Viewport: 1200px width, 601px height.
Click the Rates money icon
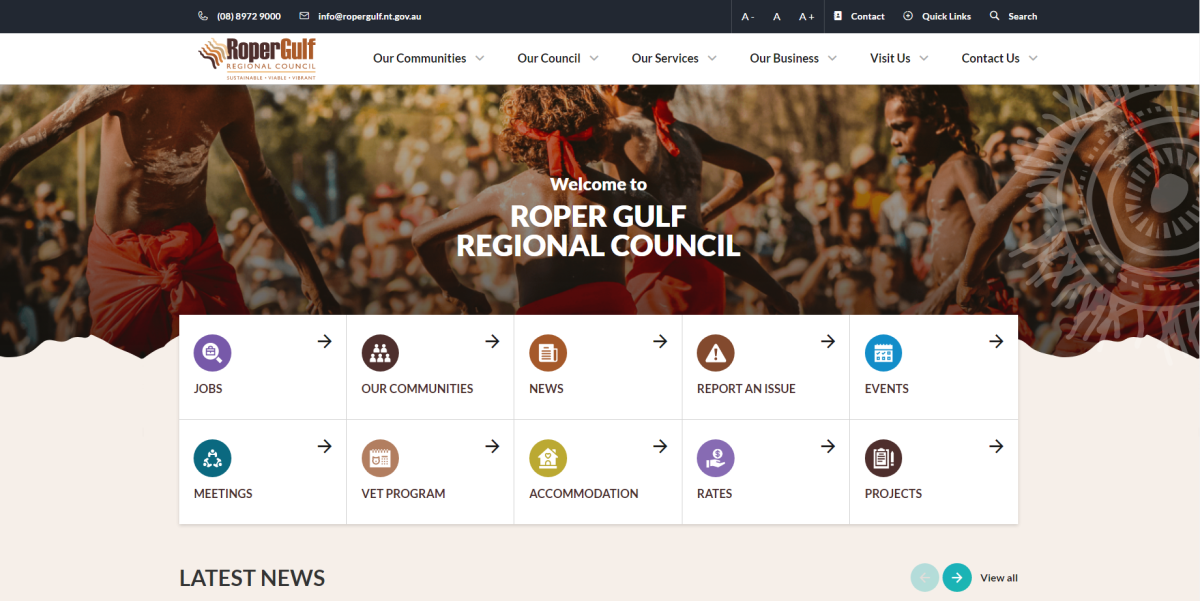pyautogui.click(x=716, y=457)
